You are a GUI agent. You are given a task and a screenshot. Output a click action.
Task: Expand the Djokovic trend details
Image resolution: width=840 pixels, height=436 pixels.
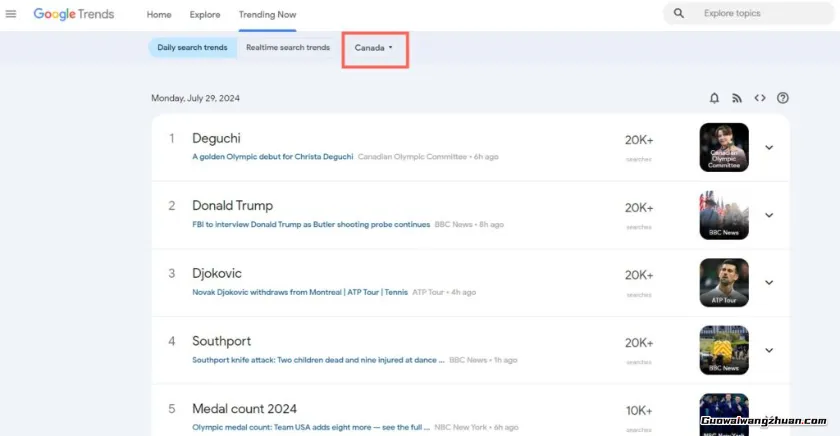point(769,282)
